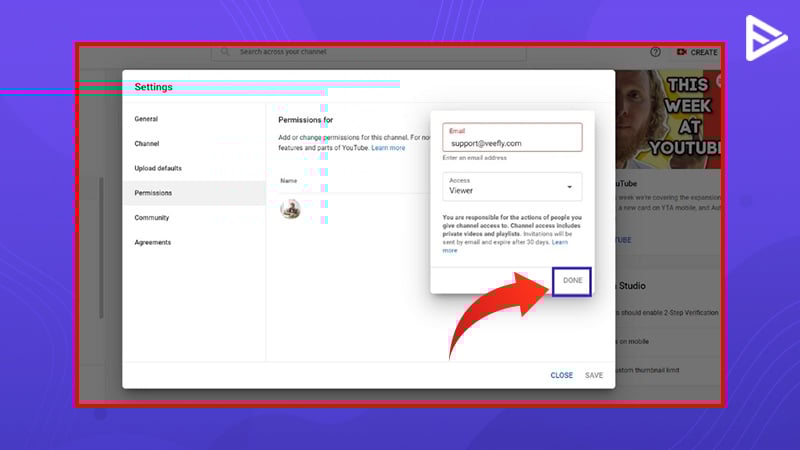The width and height of the screenshot is (800, 450).
Task: Click the Email input field
Action: tap(512, 137)
